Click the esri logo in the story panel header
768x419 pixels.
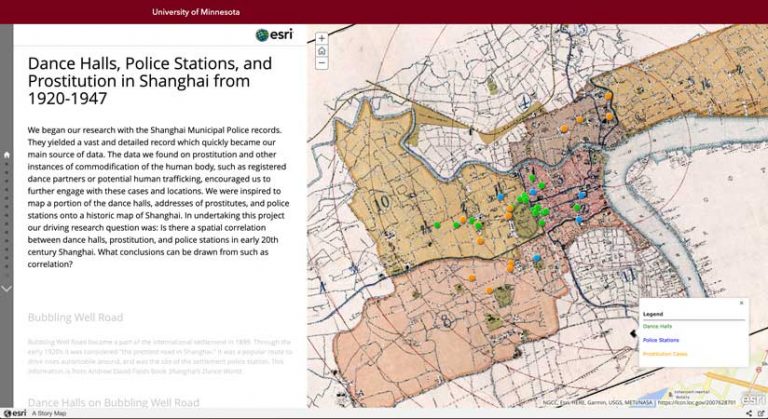(x=274, y=35)
